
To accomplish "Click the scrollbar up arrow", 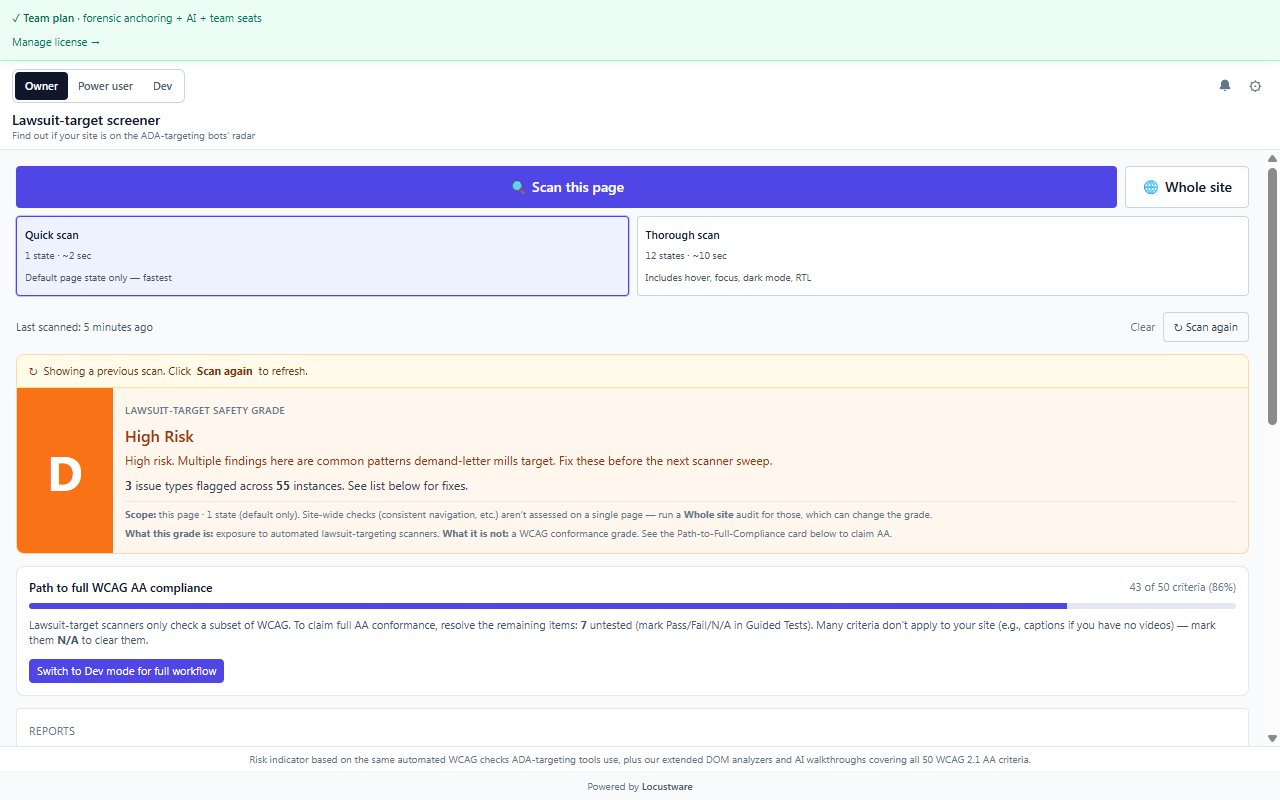I will (1273, 159).
